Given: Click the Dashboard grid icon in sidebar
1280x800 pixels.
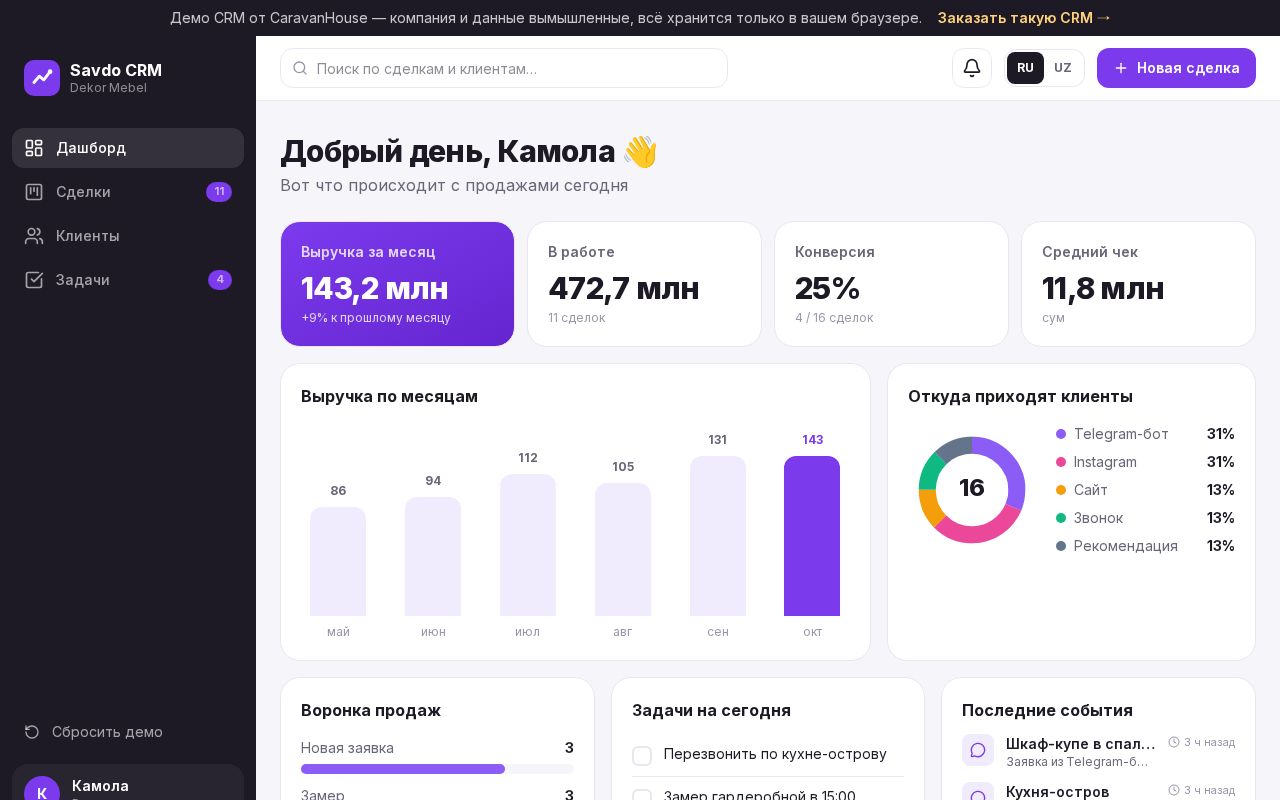Looking at the screenshot, I should coord(34,148).
